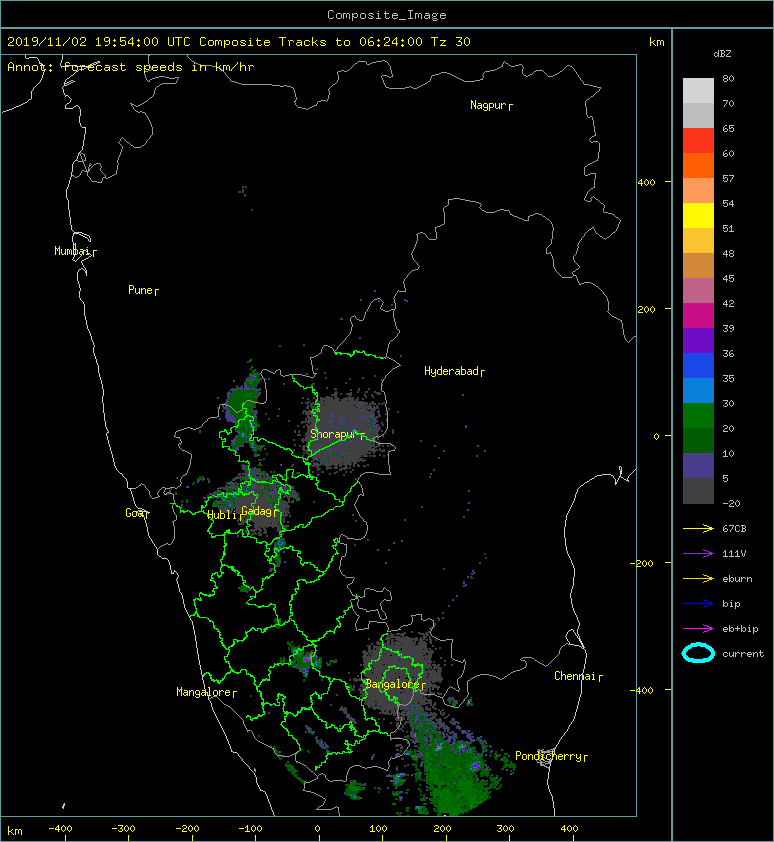Pick the orange 60 dBZ swatch

click(x=698, y=165)
